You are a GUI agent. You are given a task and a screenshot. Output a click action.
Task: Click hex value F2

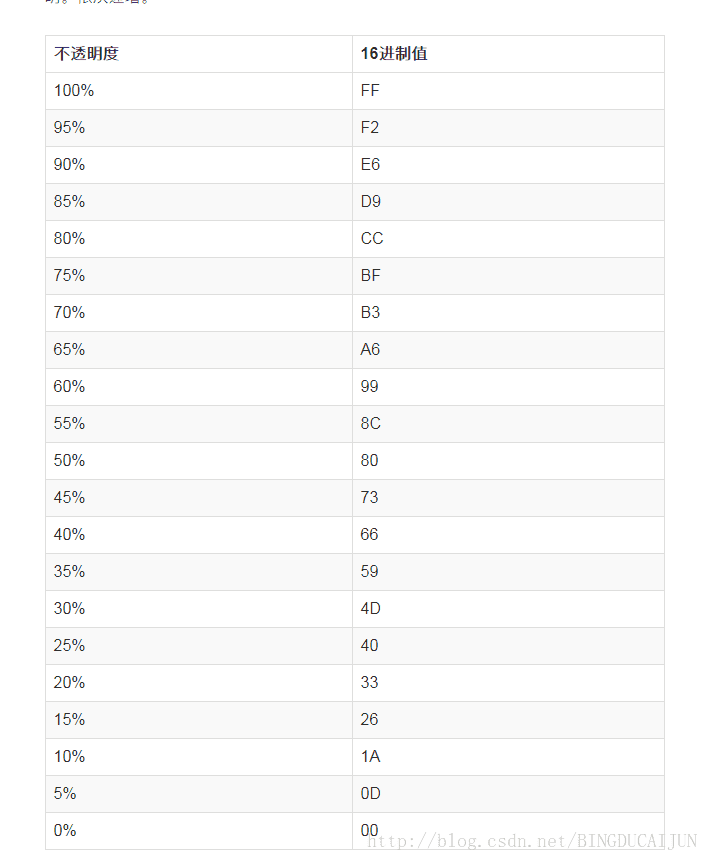point(508,128)
